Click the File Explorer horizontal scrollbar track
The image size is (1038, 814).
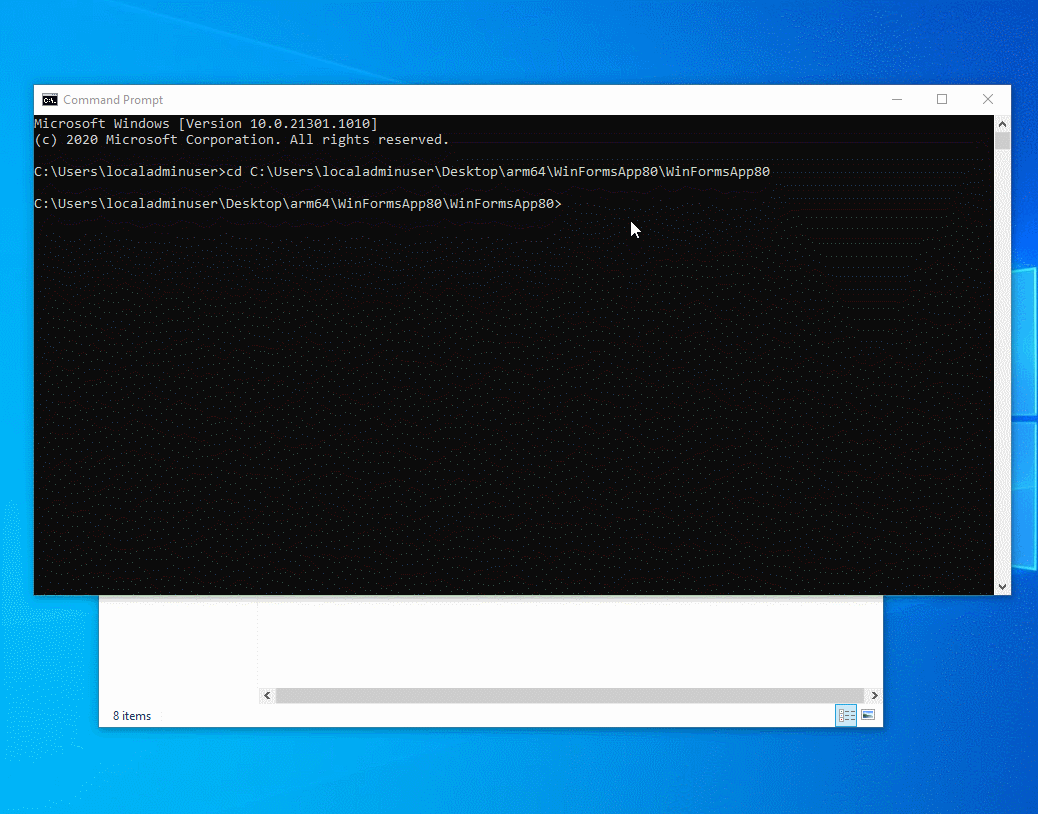coord(570,696)
